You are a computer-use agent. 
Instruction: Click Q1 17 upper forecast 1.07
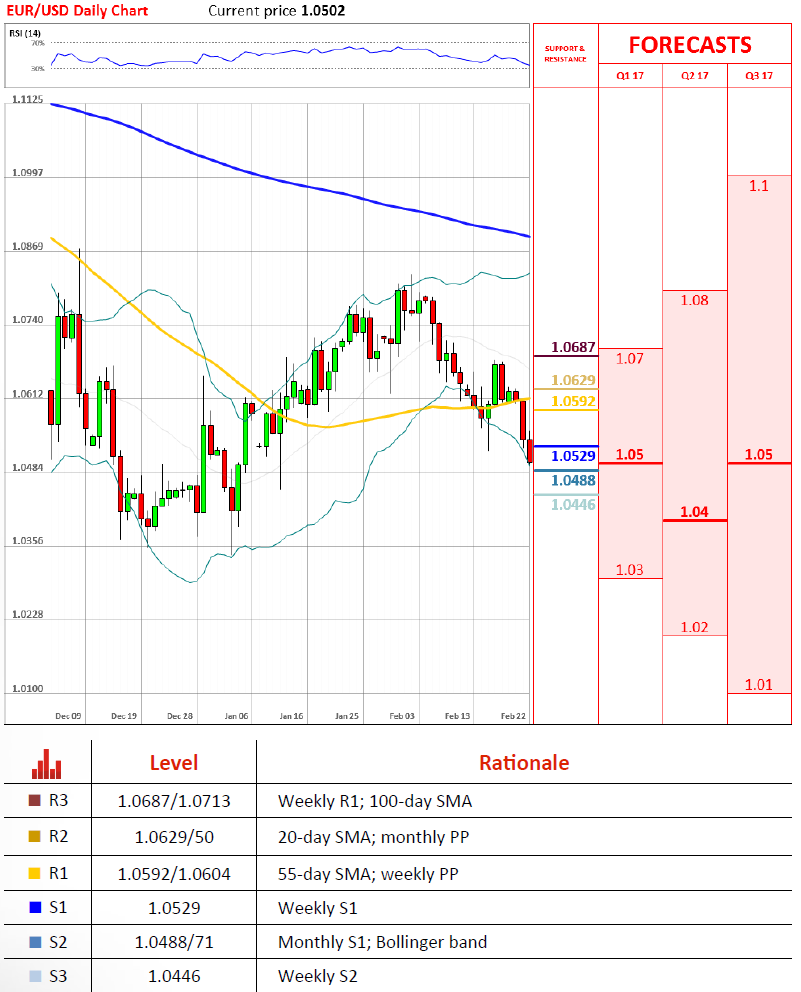630,359
